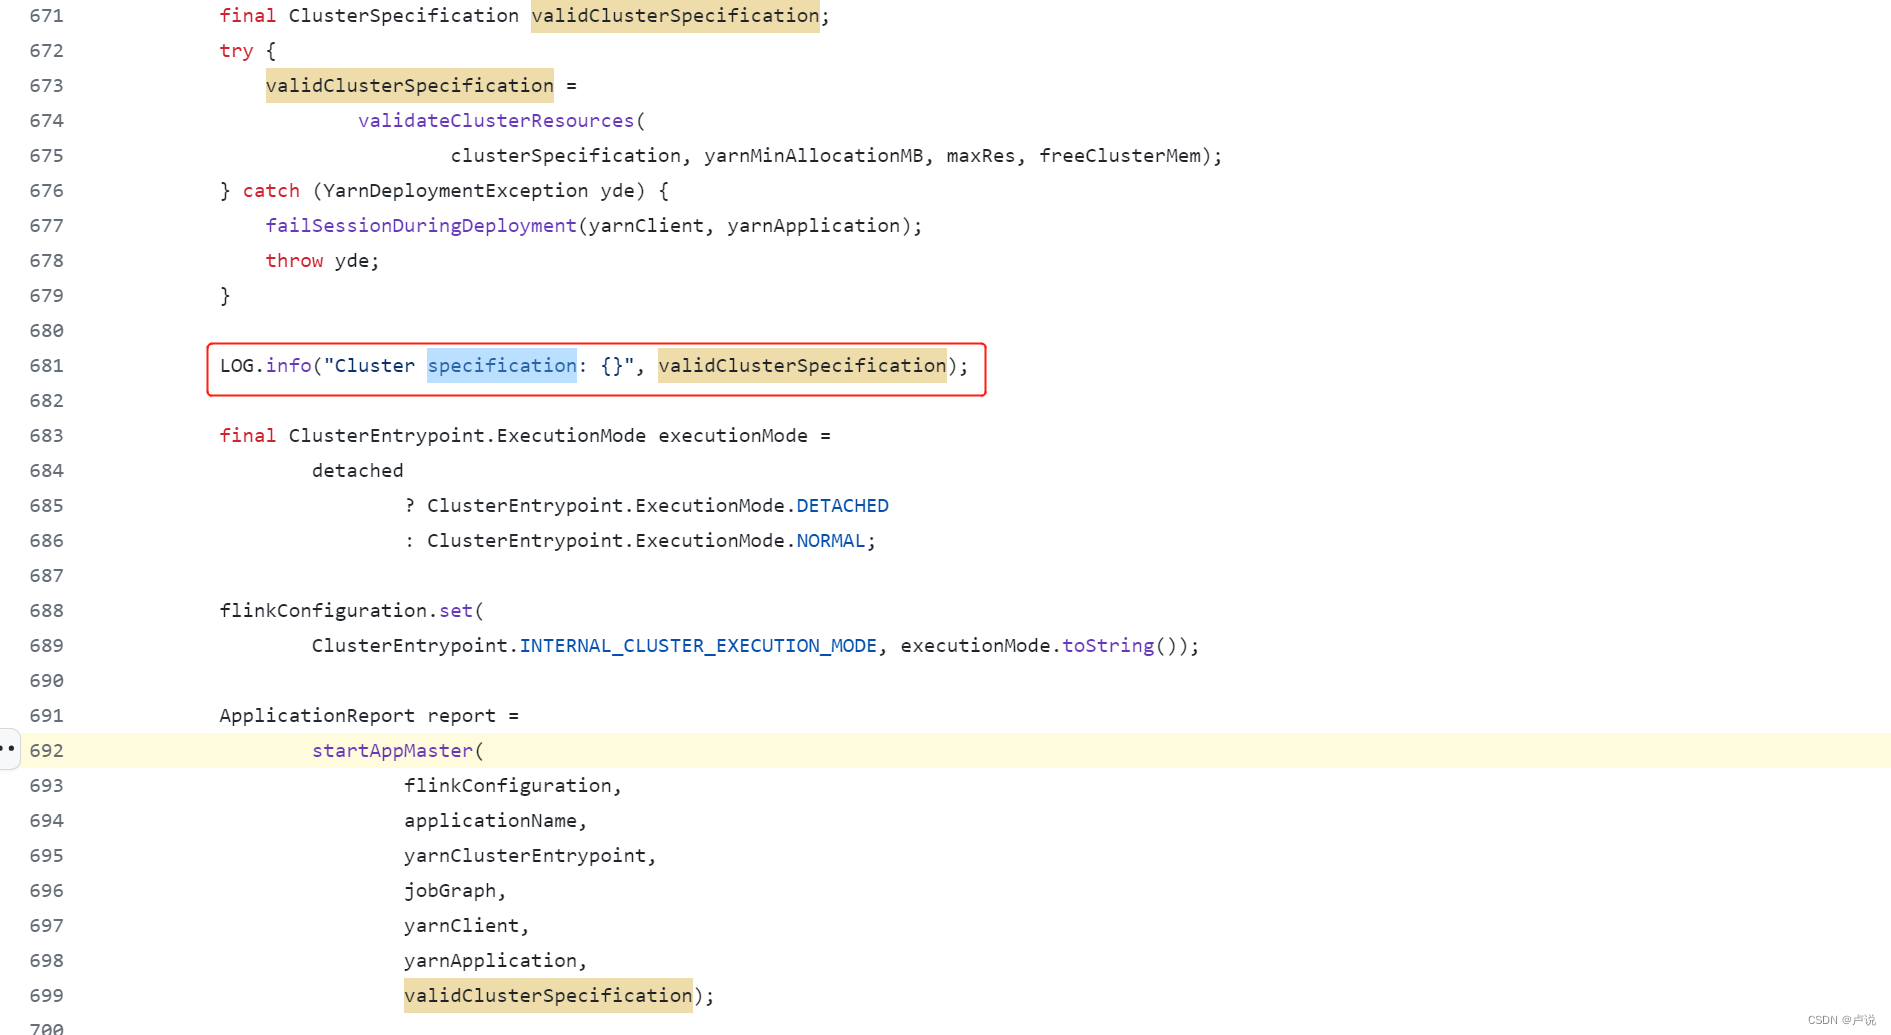Click 'yarnApplication,' argument on line 698
The height and width of the screenshot is (1035, 1891).
coord(496,961)
